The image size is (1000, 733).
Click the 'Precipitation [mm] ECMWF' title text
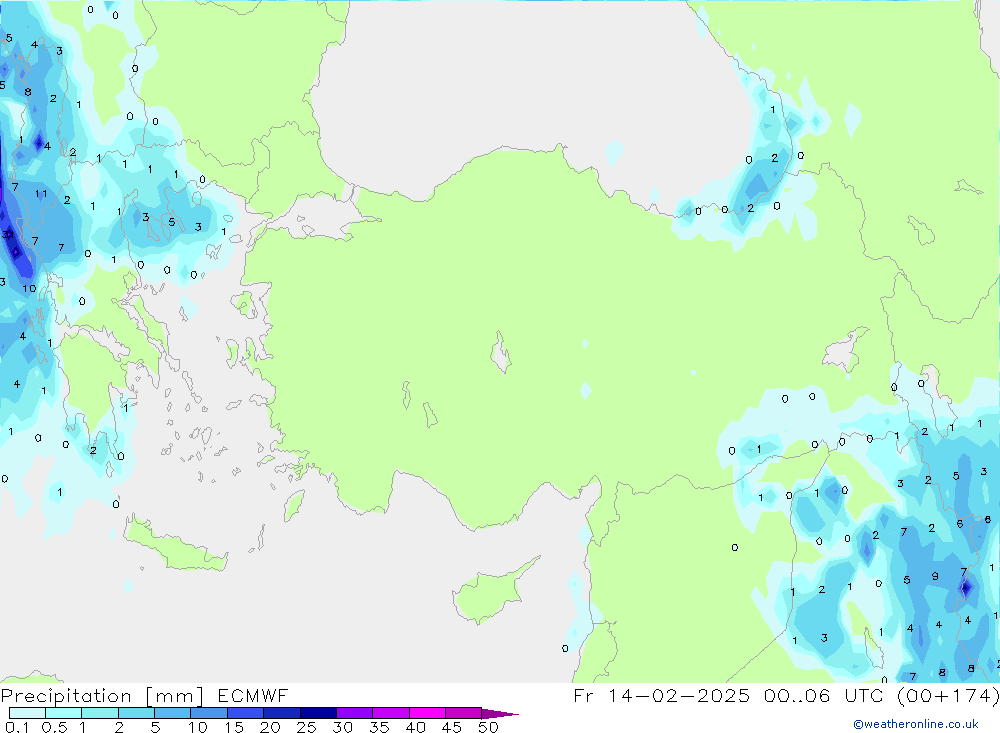[x=145, y=695]
